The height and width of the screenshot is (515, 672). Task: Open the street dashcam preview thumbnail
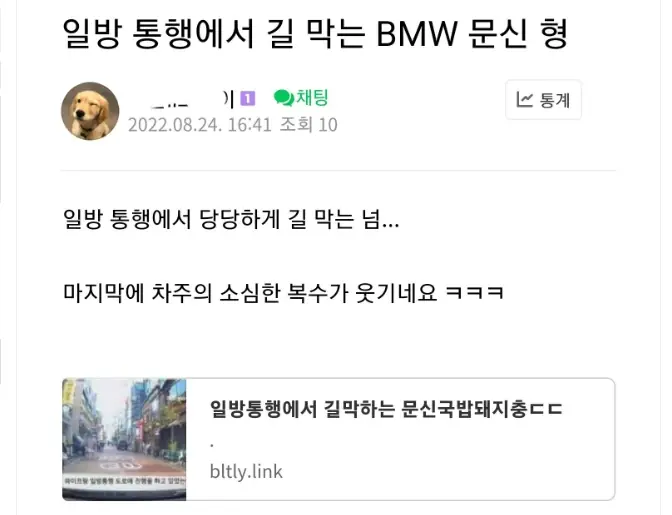click(124, 439)
